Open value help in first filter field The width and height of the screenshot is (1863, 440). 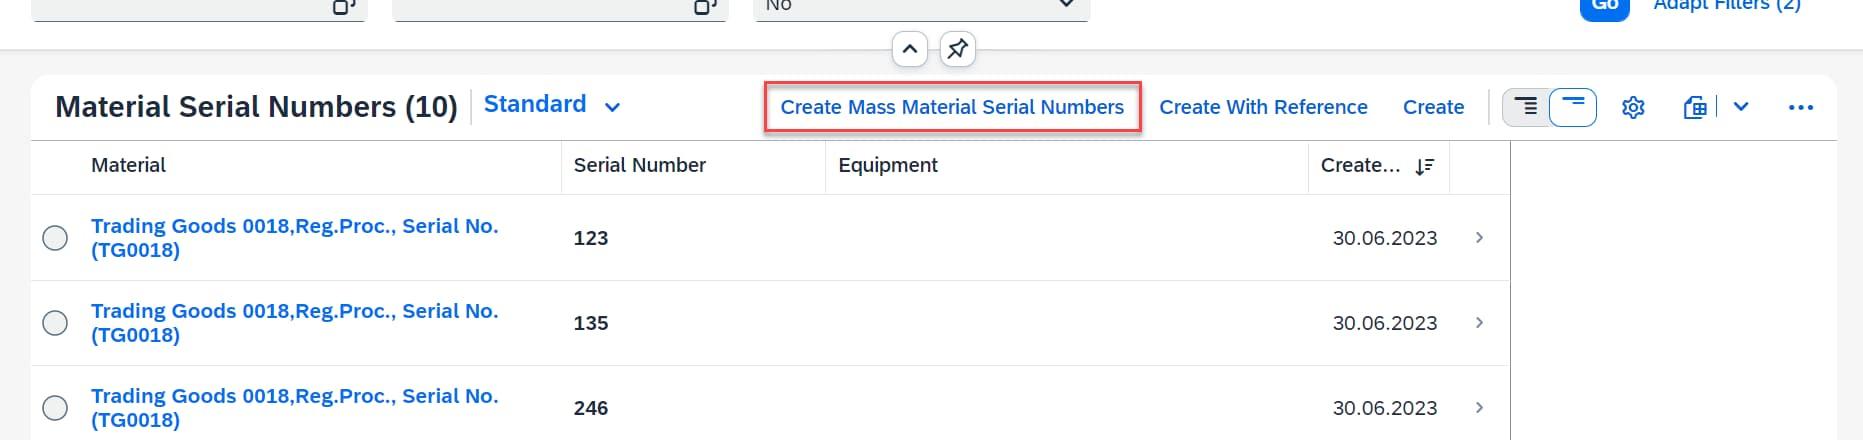pos(344,7)
